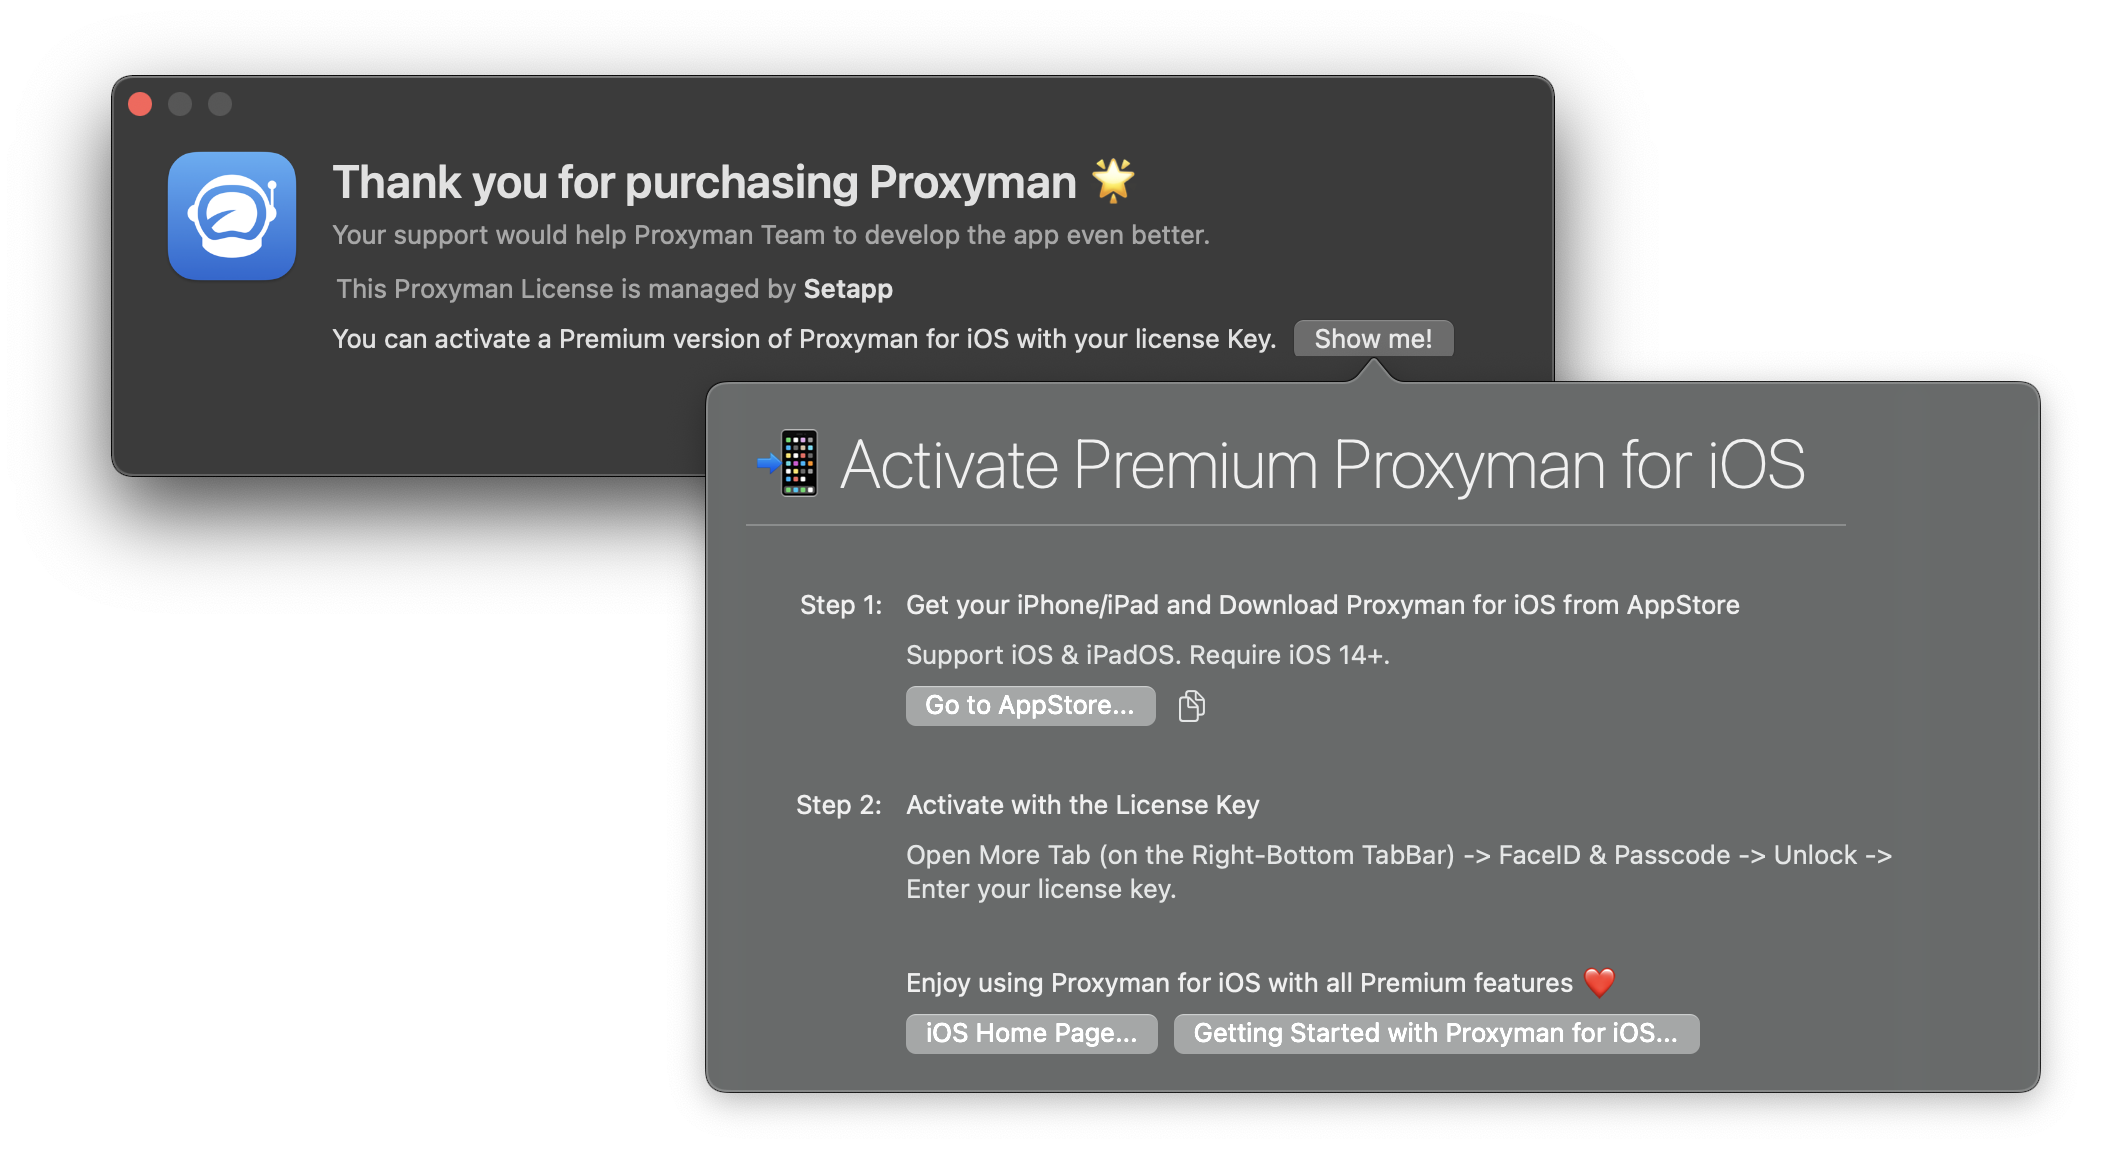Click the red heart emoji after Premium features

tap(1601, 982)
